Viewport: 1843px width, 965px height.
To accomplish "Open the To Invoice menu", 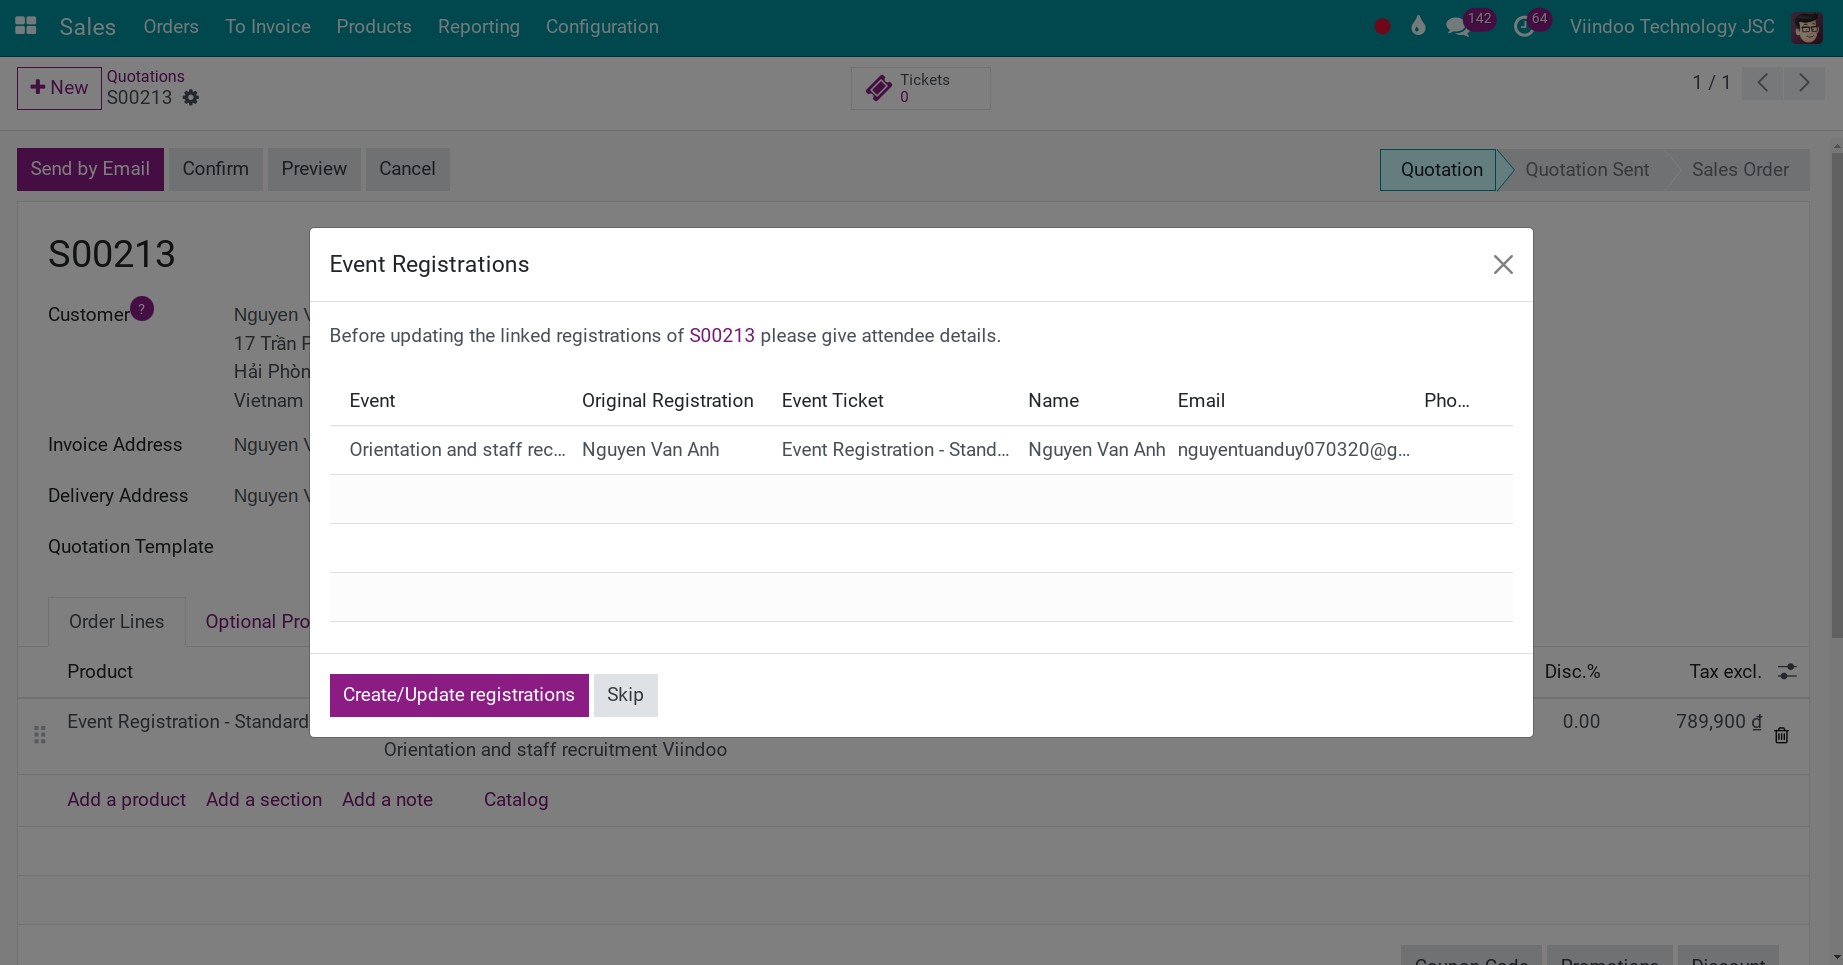I will tap(268, 27).
